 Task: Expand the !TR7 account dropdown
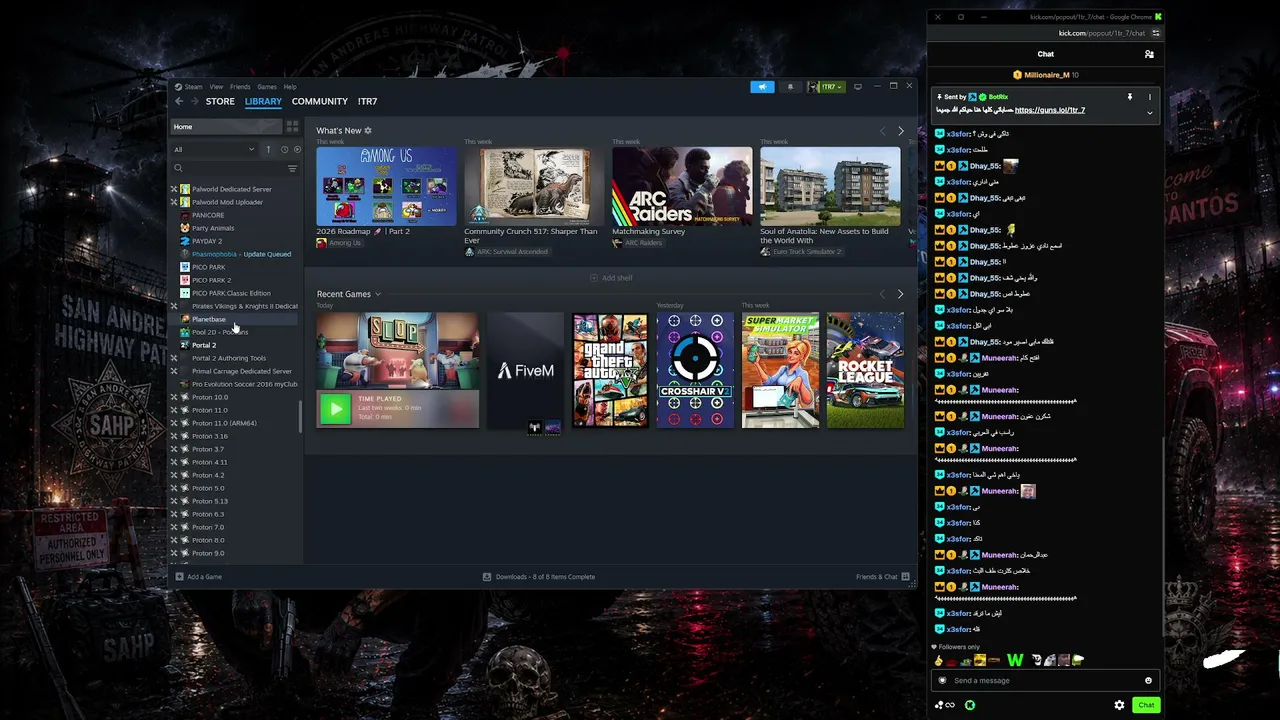[x=827, y=87]
